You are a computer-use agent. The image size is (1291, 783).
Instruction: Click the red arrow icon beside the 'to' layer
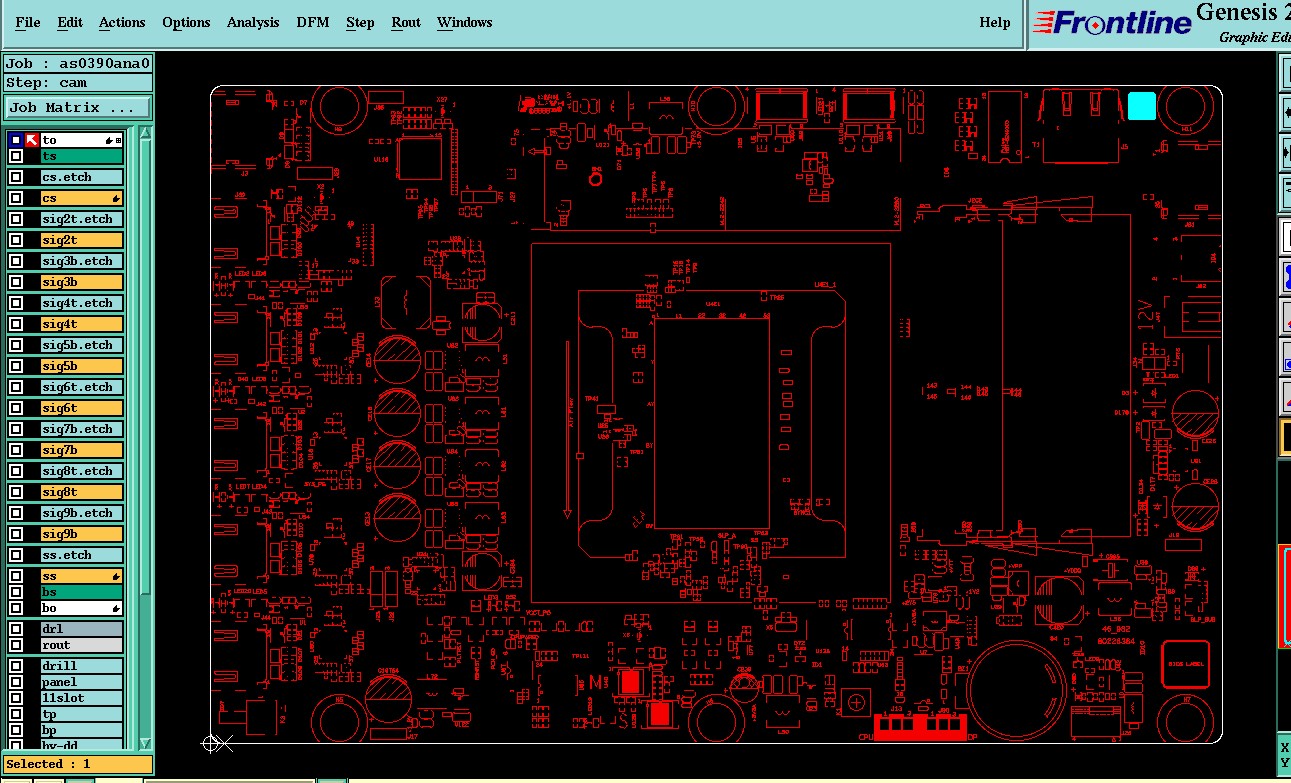32,140
